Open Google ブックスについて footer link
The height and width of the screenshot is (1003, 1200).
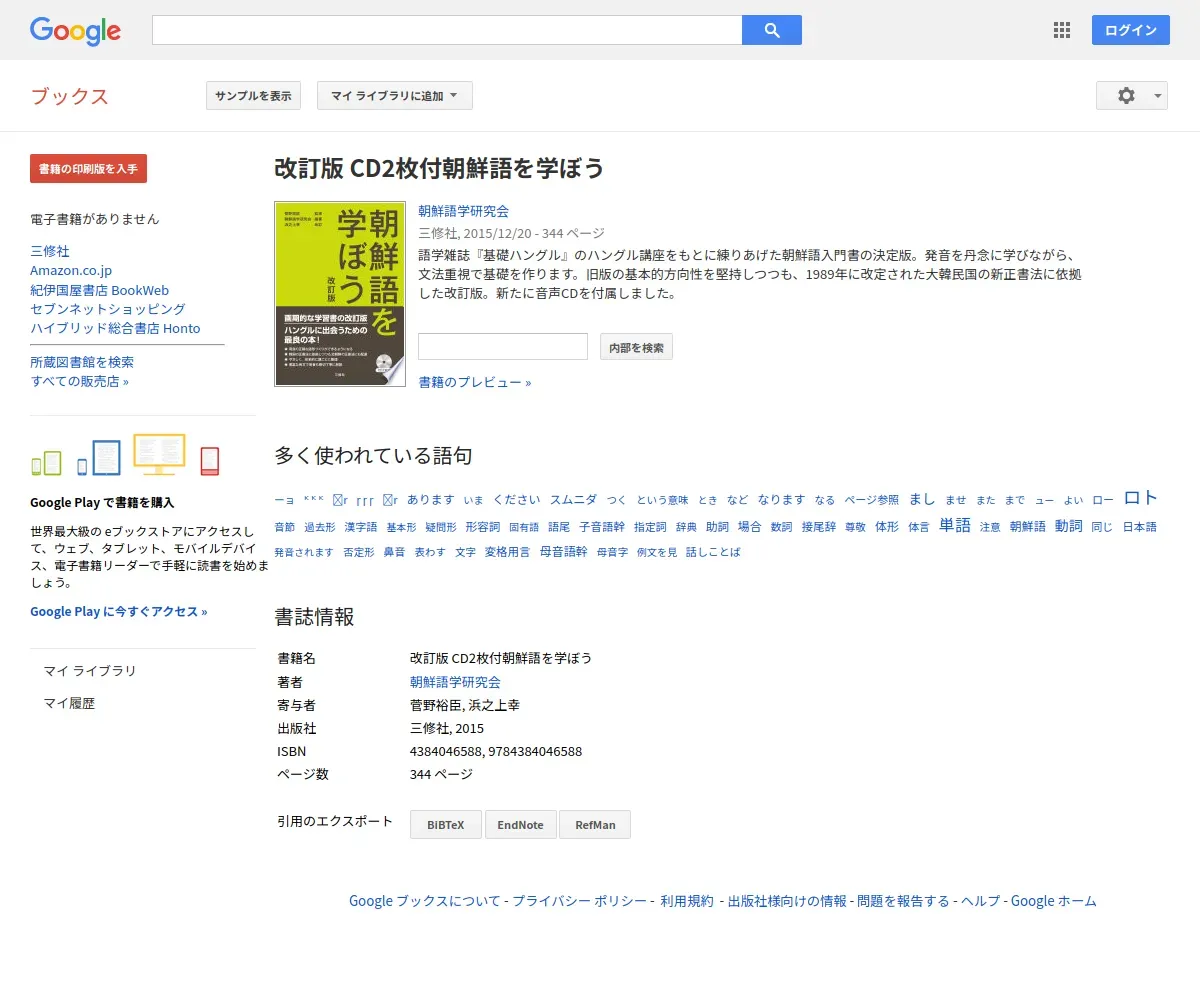coord(425,901)
